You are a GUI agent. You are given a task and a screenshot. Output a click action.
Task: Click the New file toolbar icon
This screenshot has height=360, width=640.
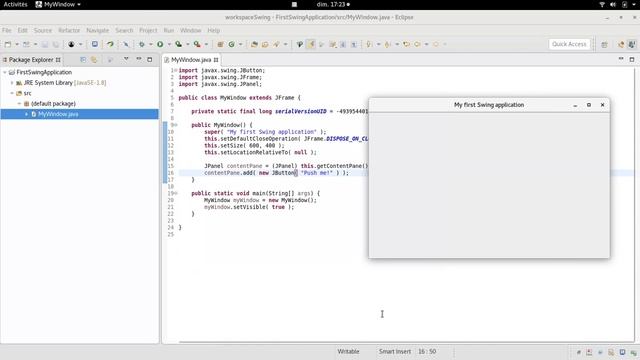(x=8, y=44)
